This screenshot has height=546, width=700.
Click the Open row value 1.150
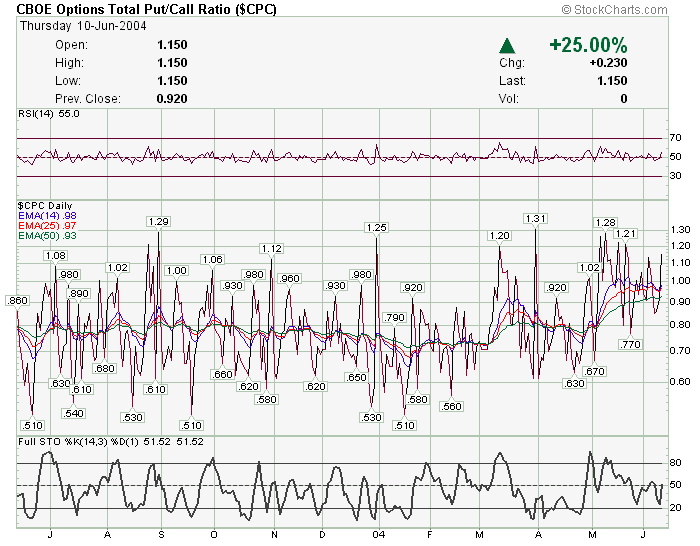[x=172, y=45]
